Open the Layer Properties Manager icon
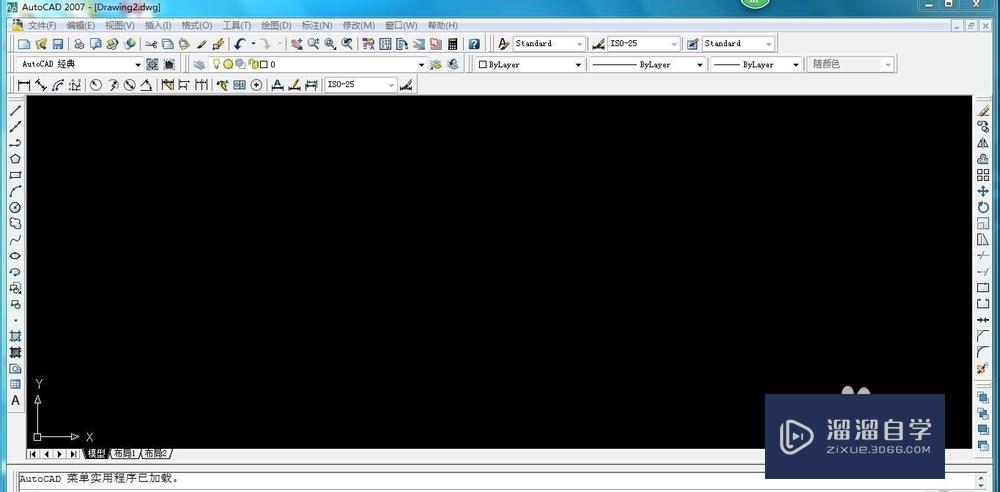 point(200,64)
